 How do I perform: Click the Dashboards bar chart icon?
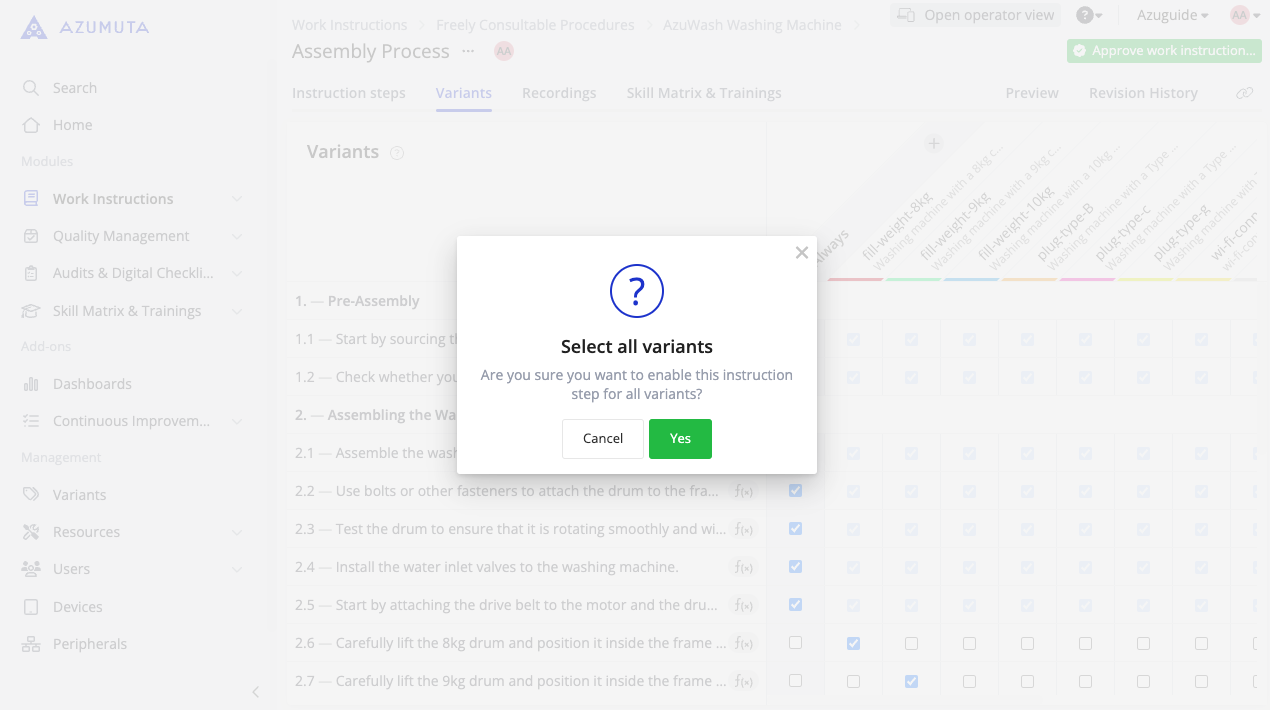(x=31, y=384)
